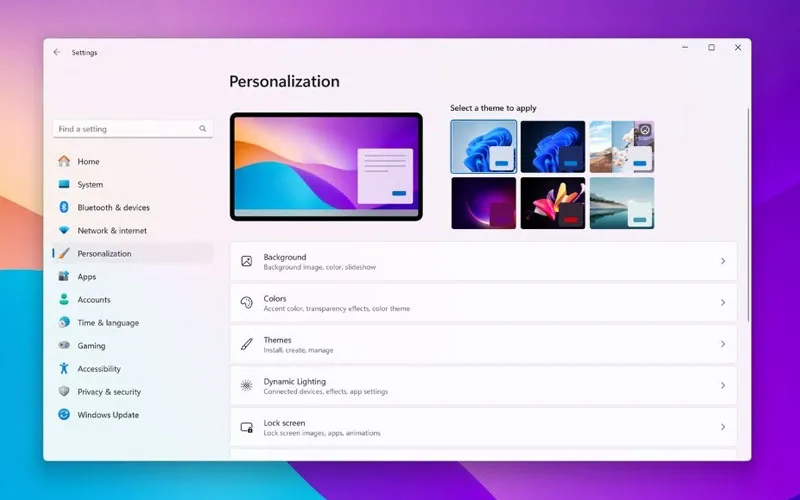Screen dimensions: 800x500
Task: Click the System monitor icon
Action: [64, 184]
